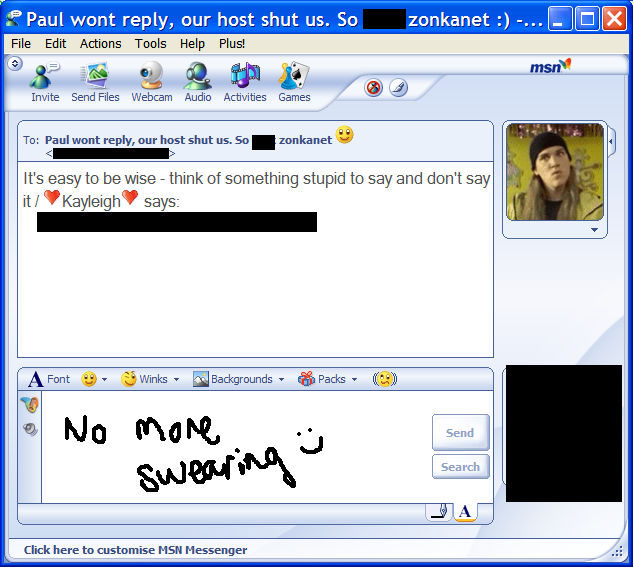Send a nudge

pyautogui.click(x=385, y=379)
